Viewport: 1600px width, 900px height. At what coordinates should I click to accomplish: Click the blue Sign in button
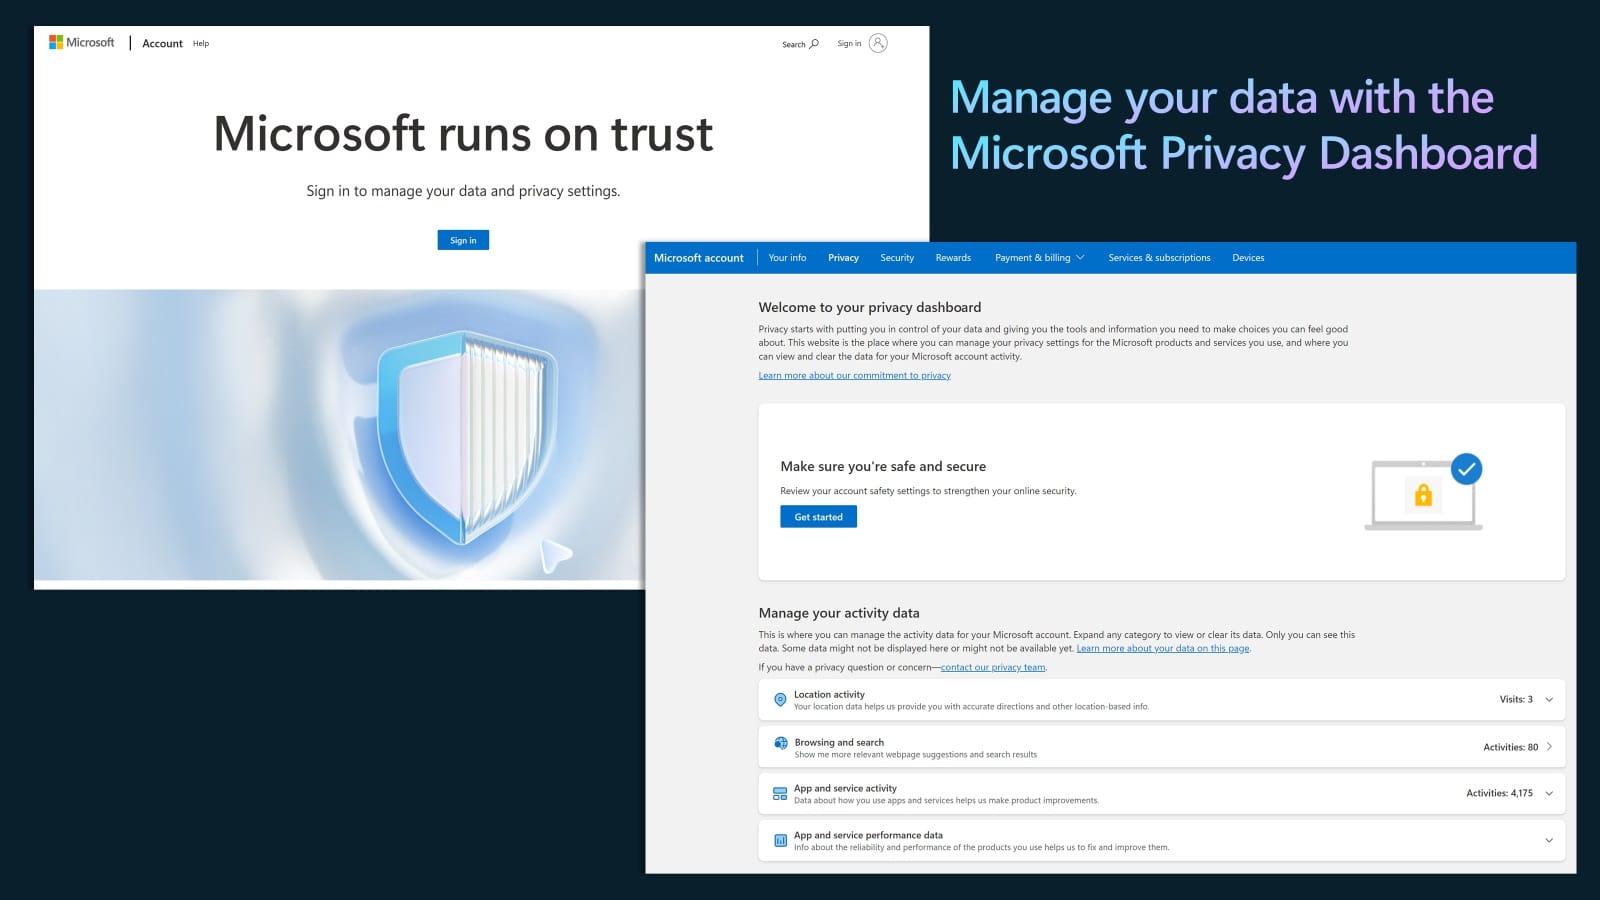tap(463, 240)
